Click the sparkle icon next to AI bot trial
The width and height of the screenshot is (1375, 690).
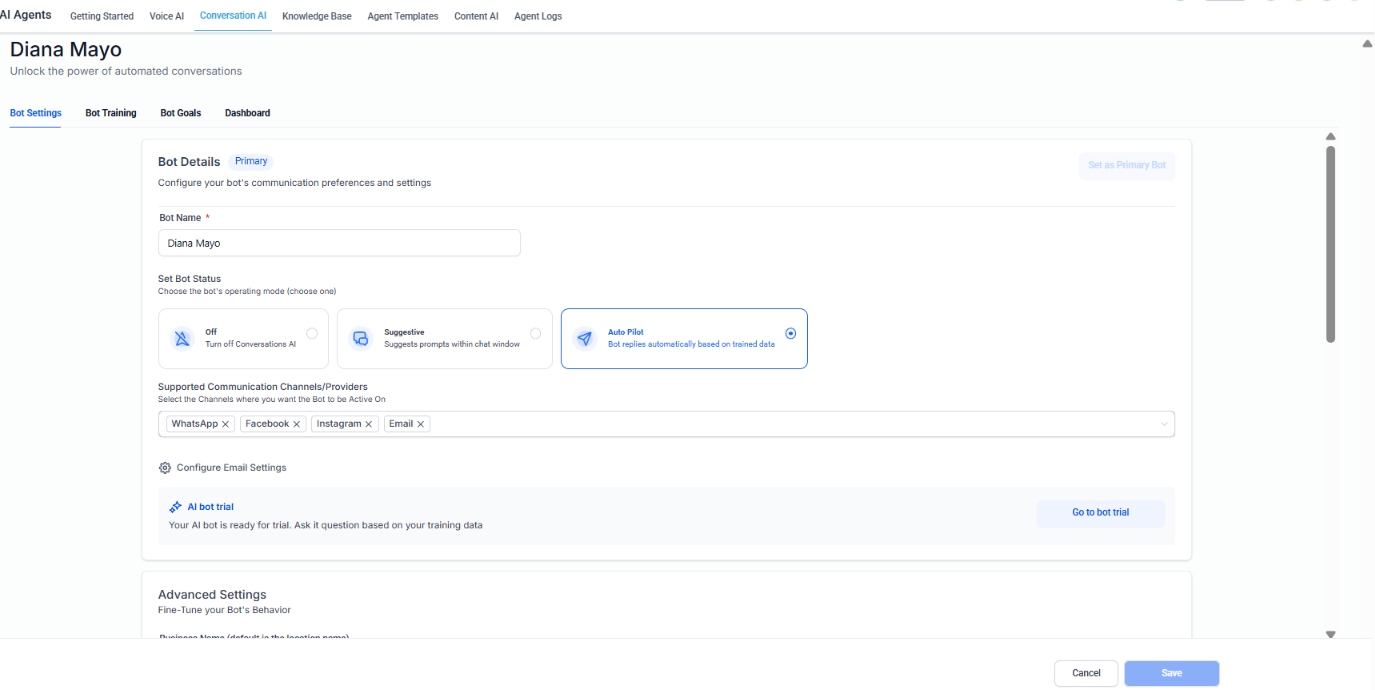tap(176, 507)
